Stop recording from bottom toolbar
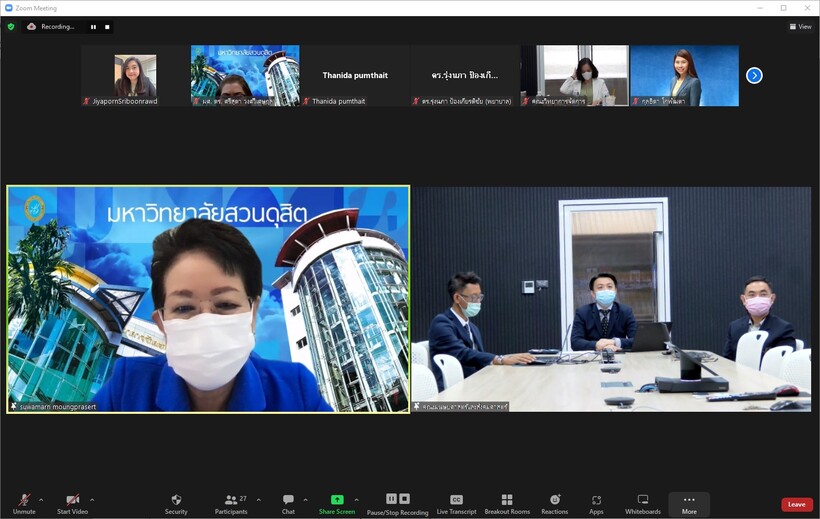 (x=405, y=499)
